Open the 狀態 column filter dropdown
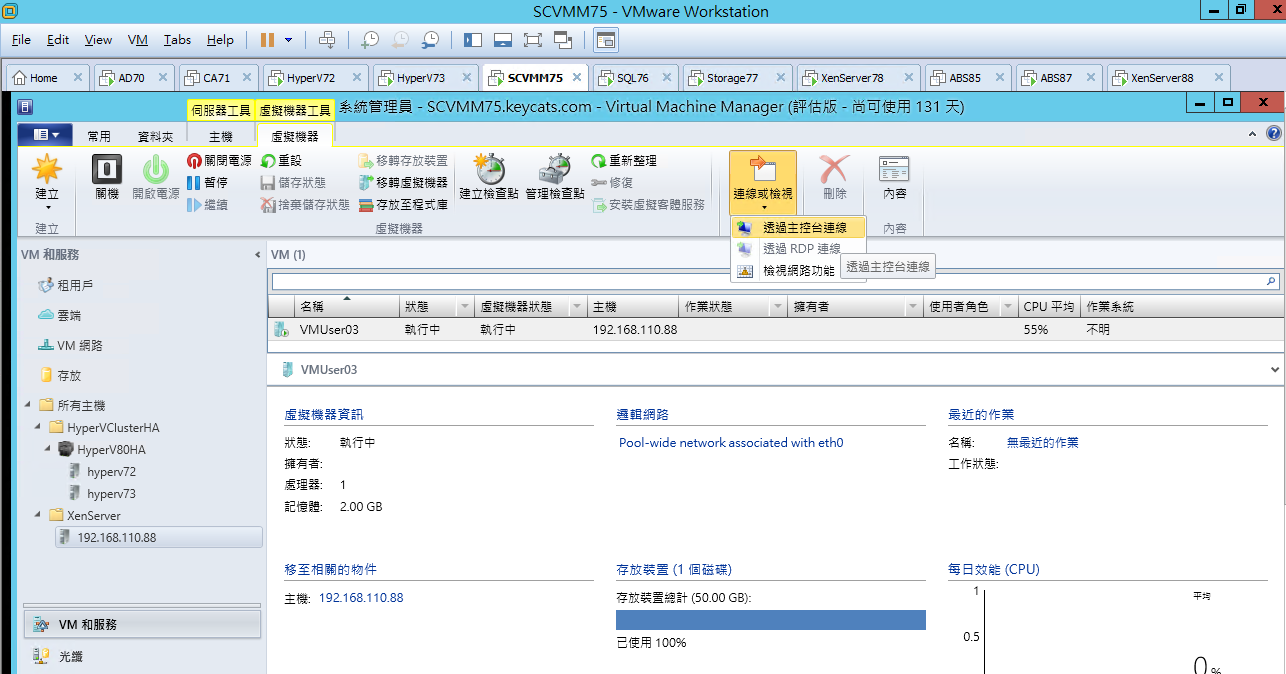Viewport: 1286px width, 674px height. [x=465, y=307]
